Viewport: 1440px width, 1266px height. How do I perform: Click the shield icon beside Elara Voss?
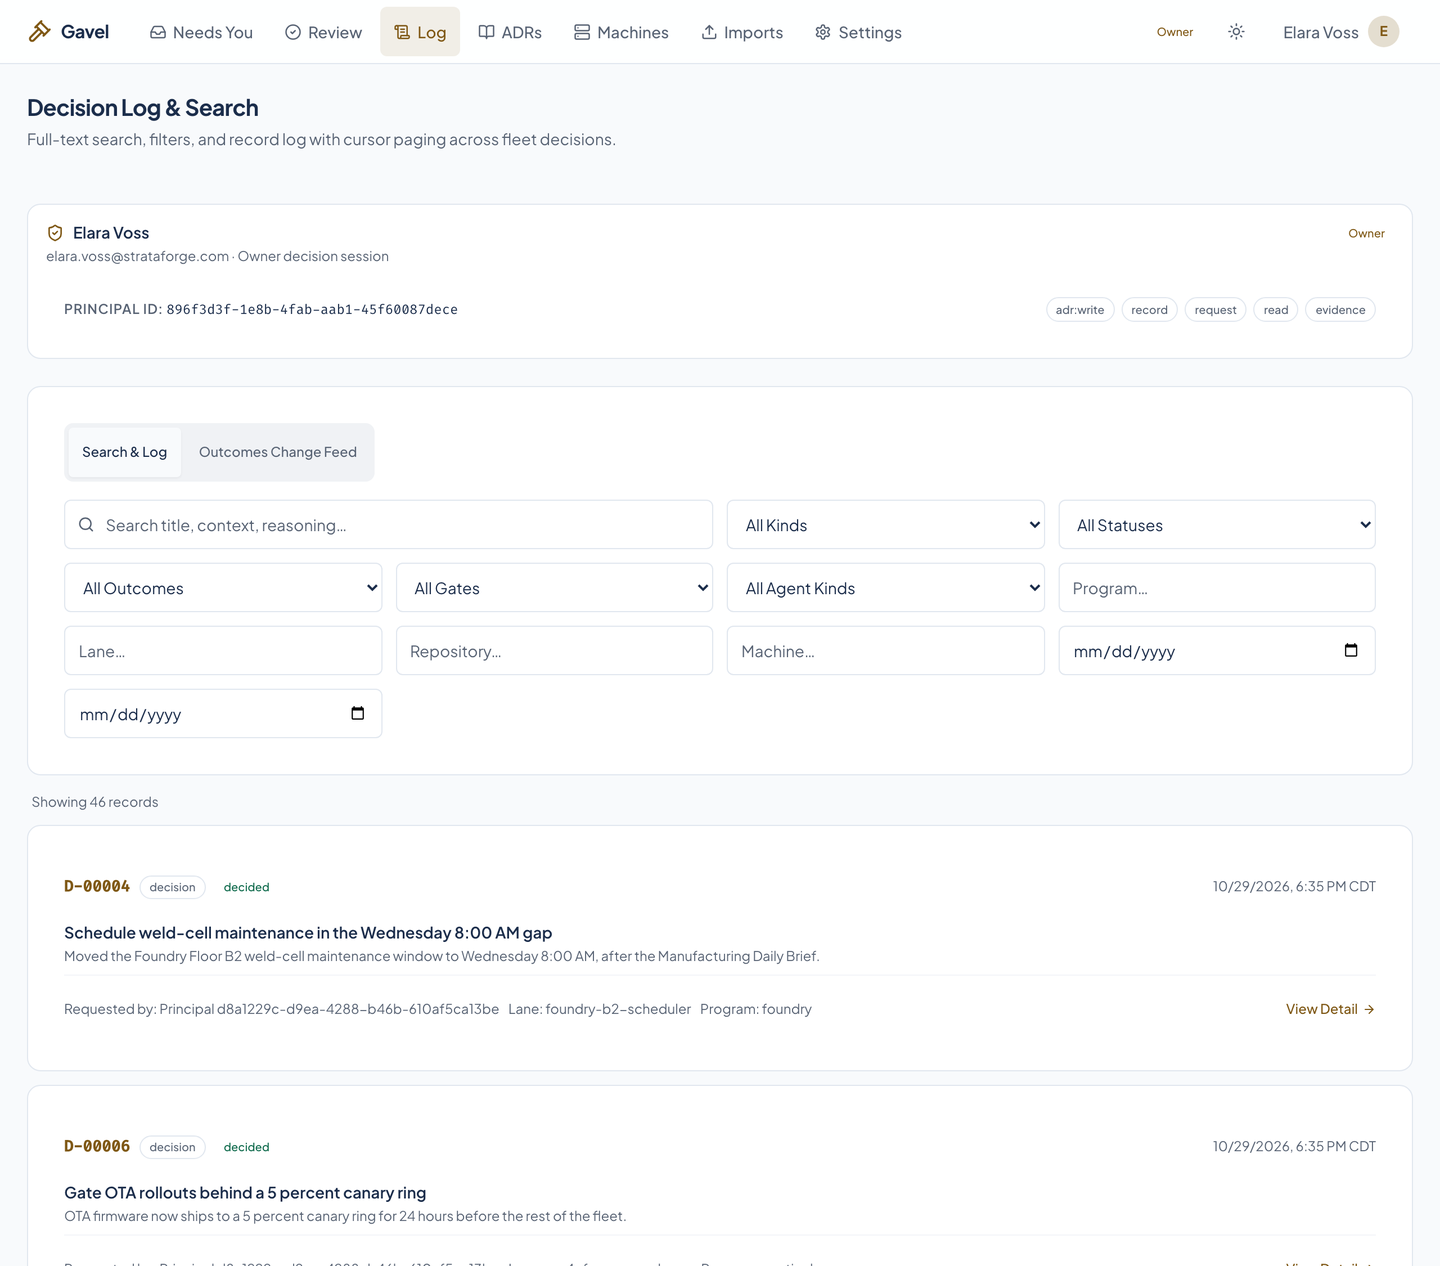55,233
